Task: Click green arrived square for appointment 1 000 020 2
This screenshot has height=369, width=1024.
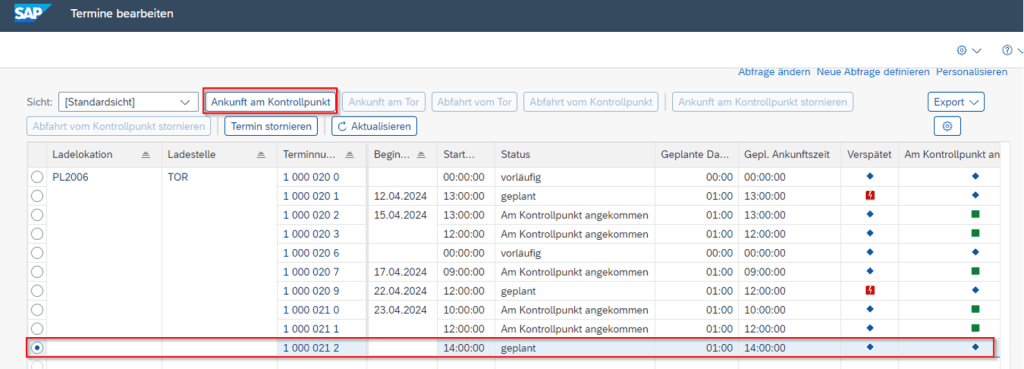Action: (976, 214)
